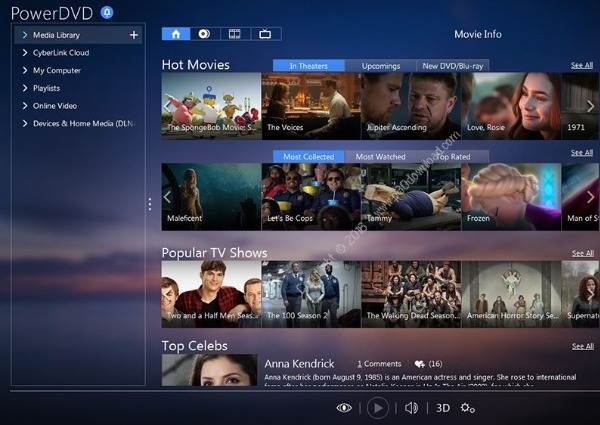The width and height of the screenshot is (600, 425).
Task: Mute audio with the speaker icon
Action: coord(411,408)
